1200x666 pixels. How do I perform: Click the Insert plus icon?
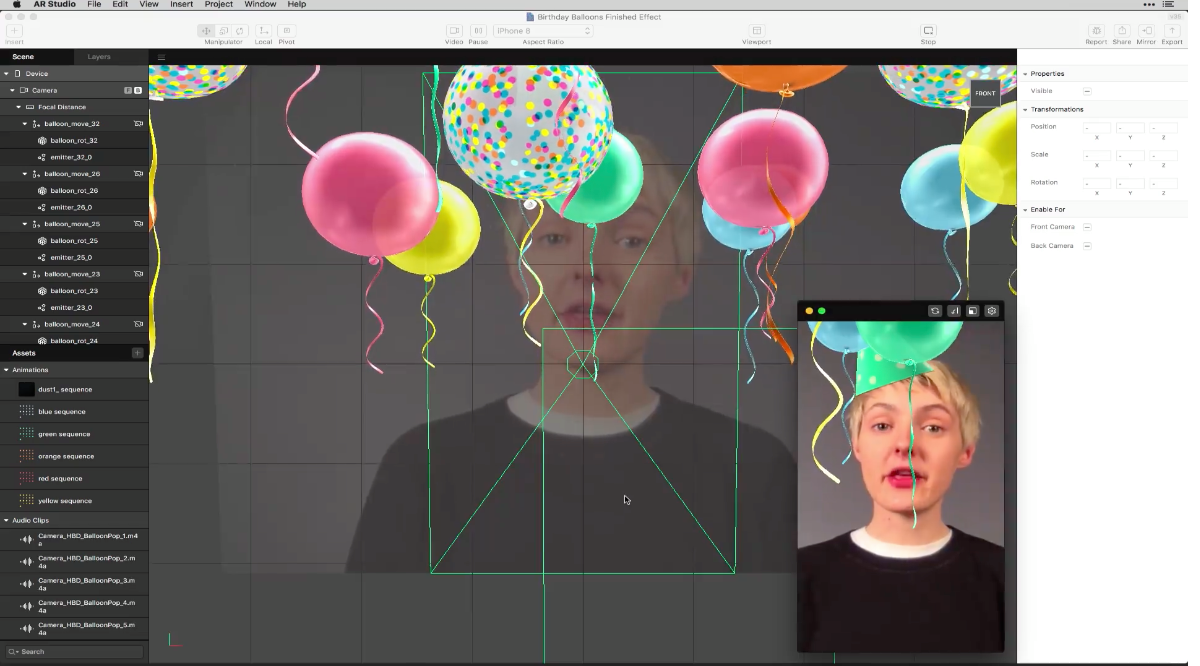14,31
